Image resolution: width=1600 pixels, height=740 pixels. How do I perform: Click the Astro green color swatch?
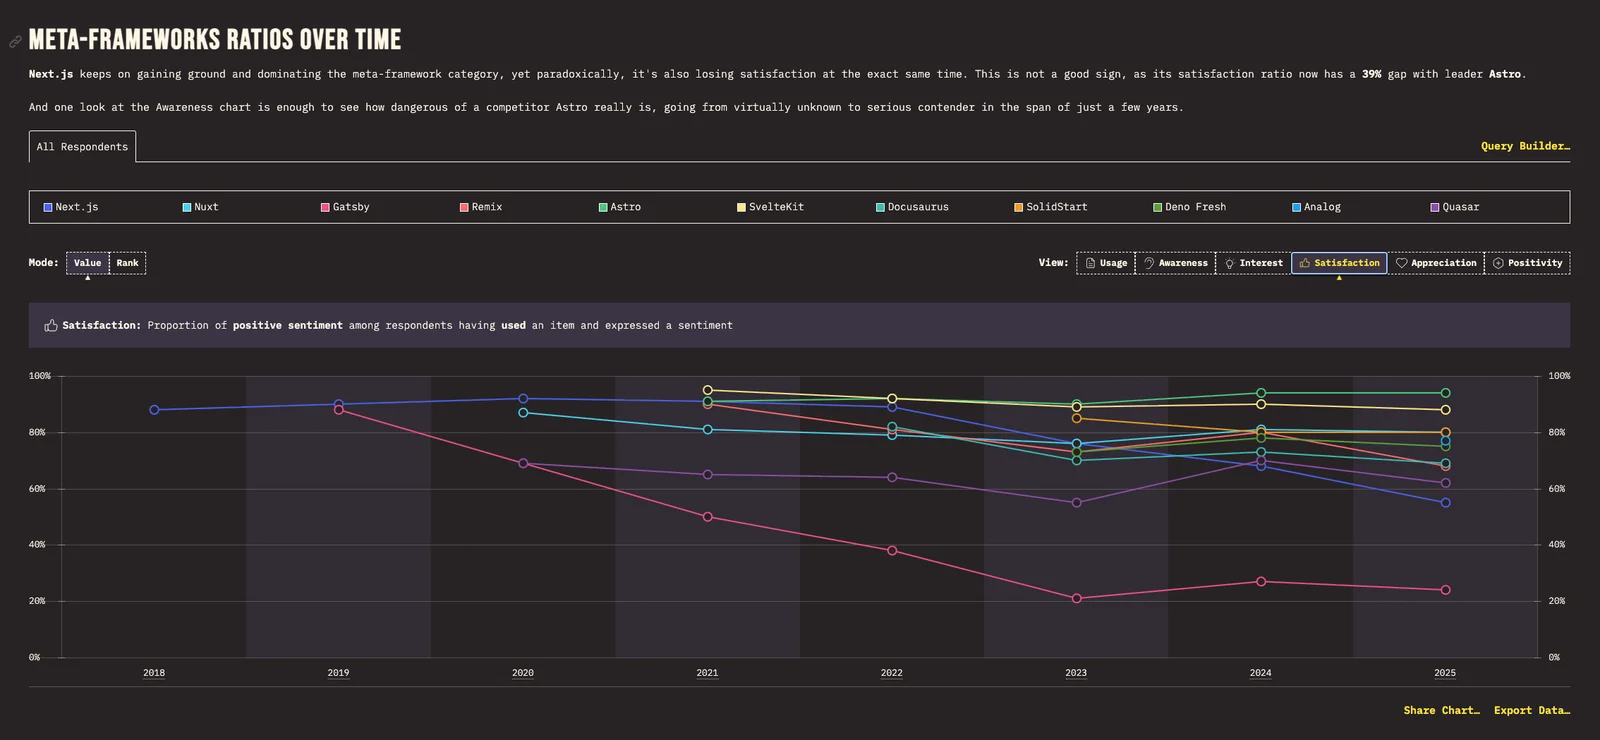pyautogui.click(x=603, y=207)
